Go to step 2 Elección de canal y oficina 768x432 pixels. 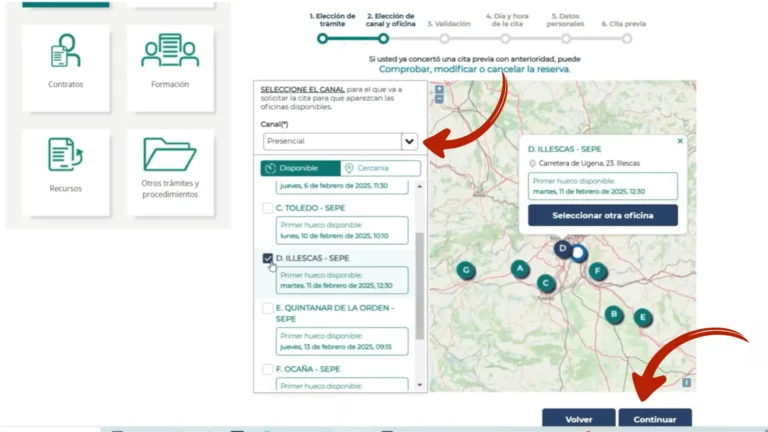(x=384, y=38)
